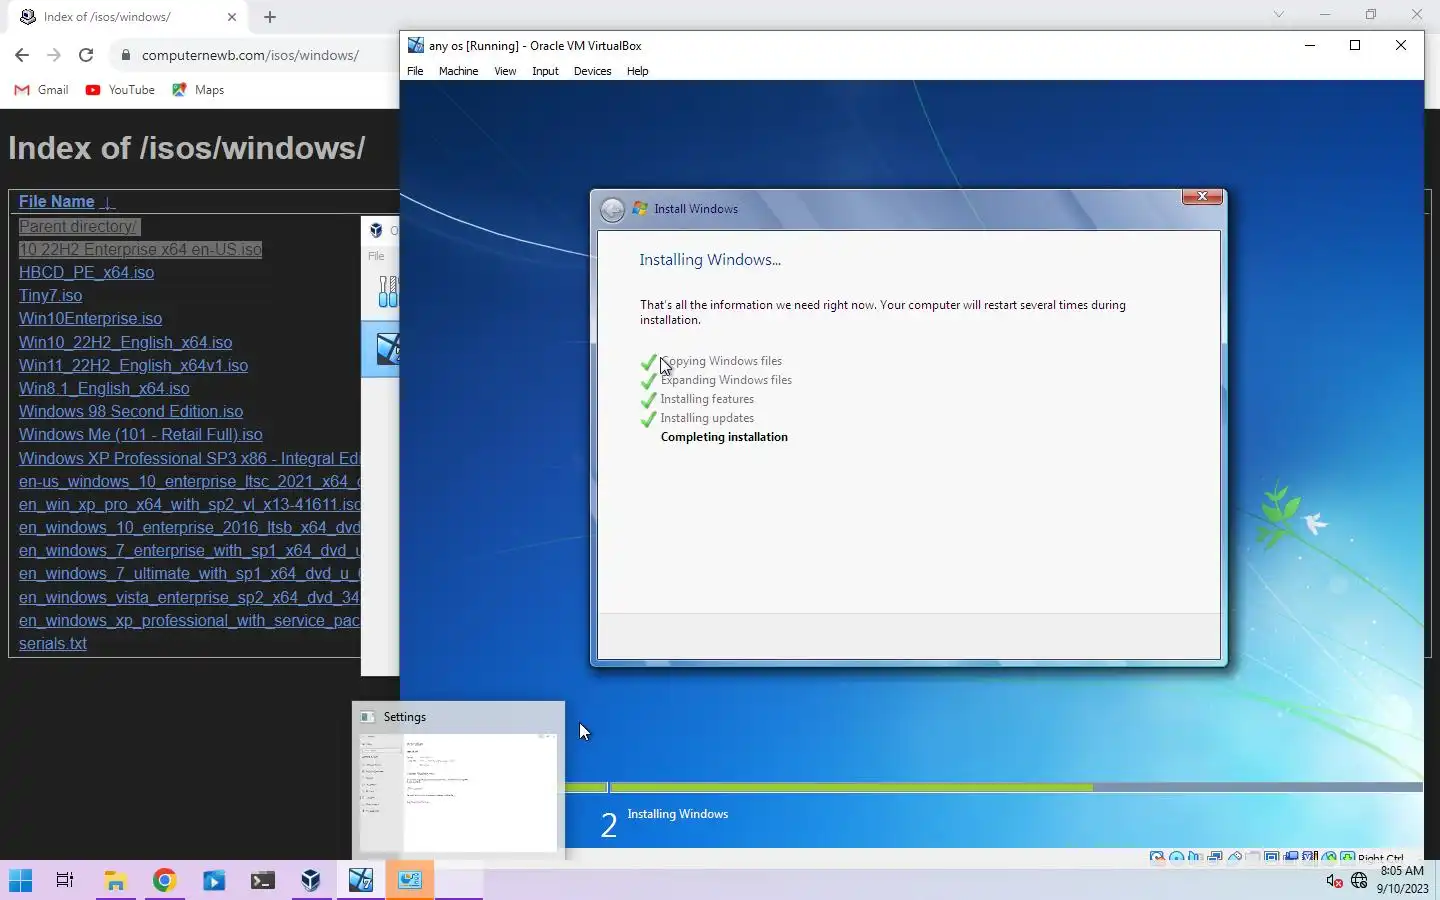Open the Maps bookmark
Screen dimensions: 1440x900
[x=198, y=90]
